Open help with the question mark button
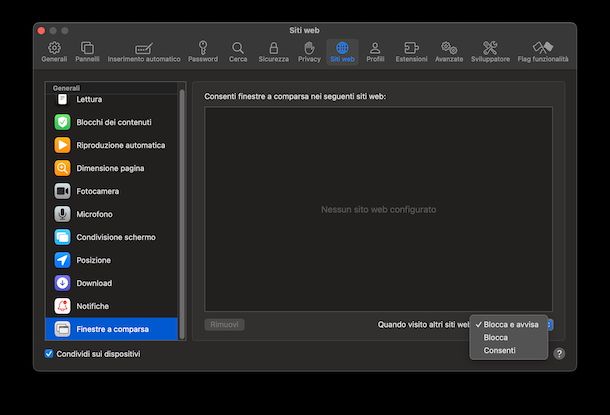 tap(559, 354)
